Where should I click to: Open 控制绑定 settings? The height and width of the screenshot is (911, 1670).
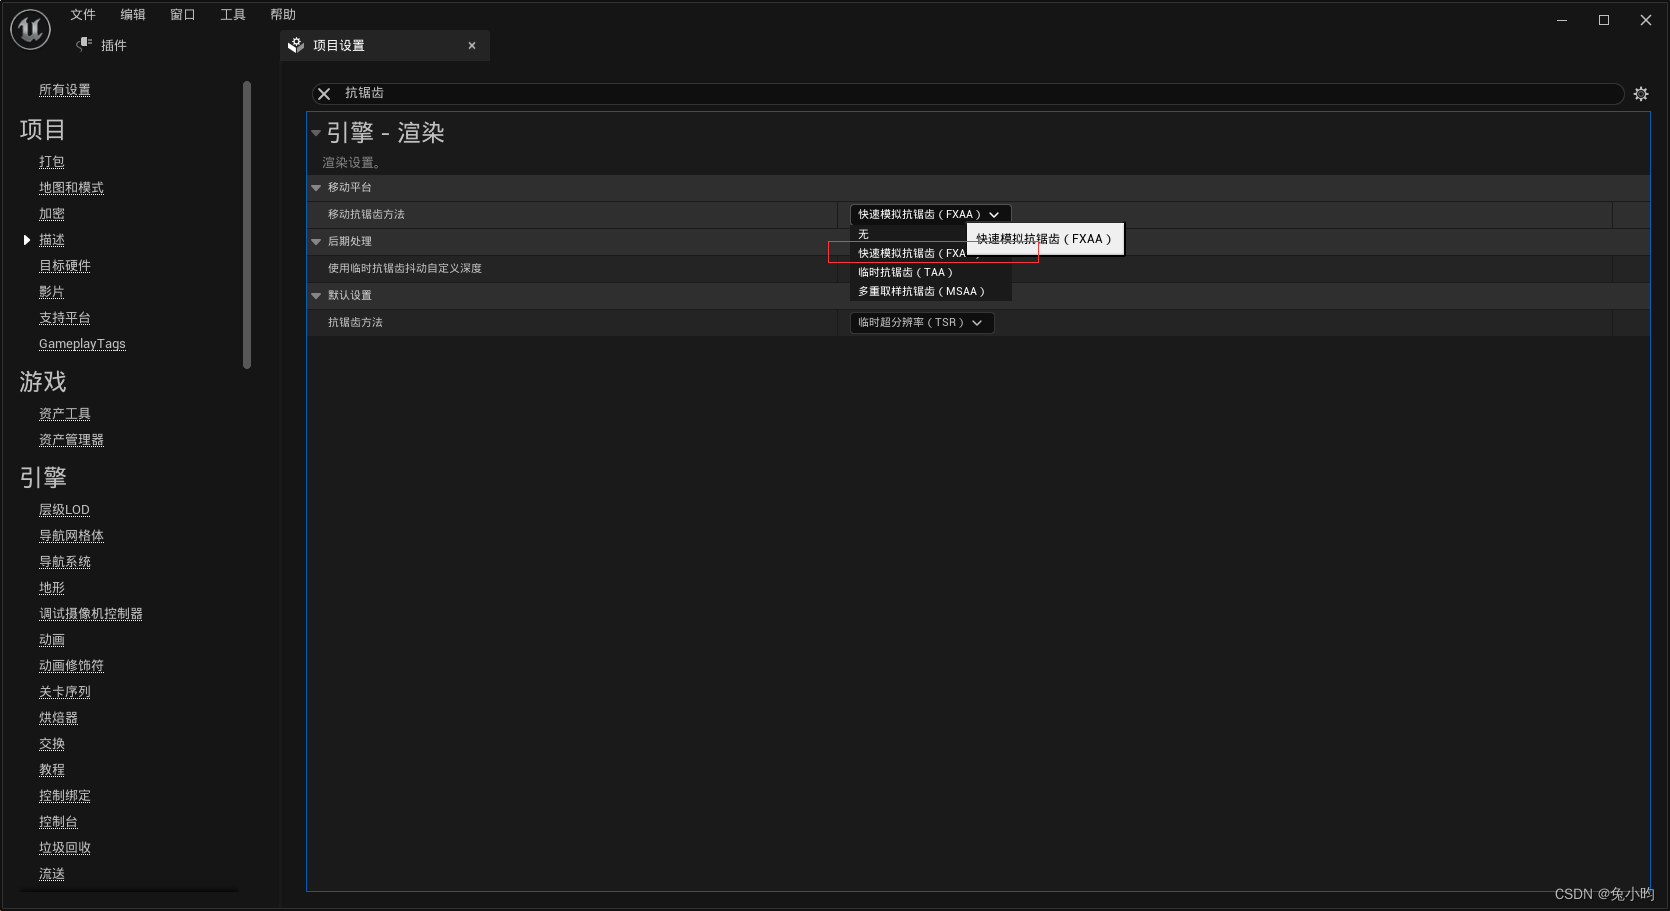65,796
